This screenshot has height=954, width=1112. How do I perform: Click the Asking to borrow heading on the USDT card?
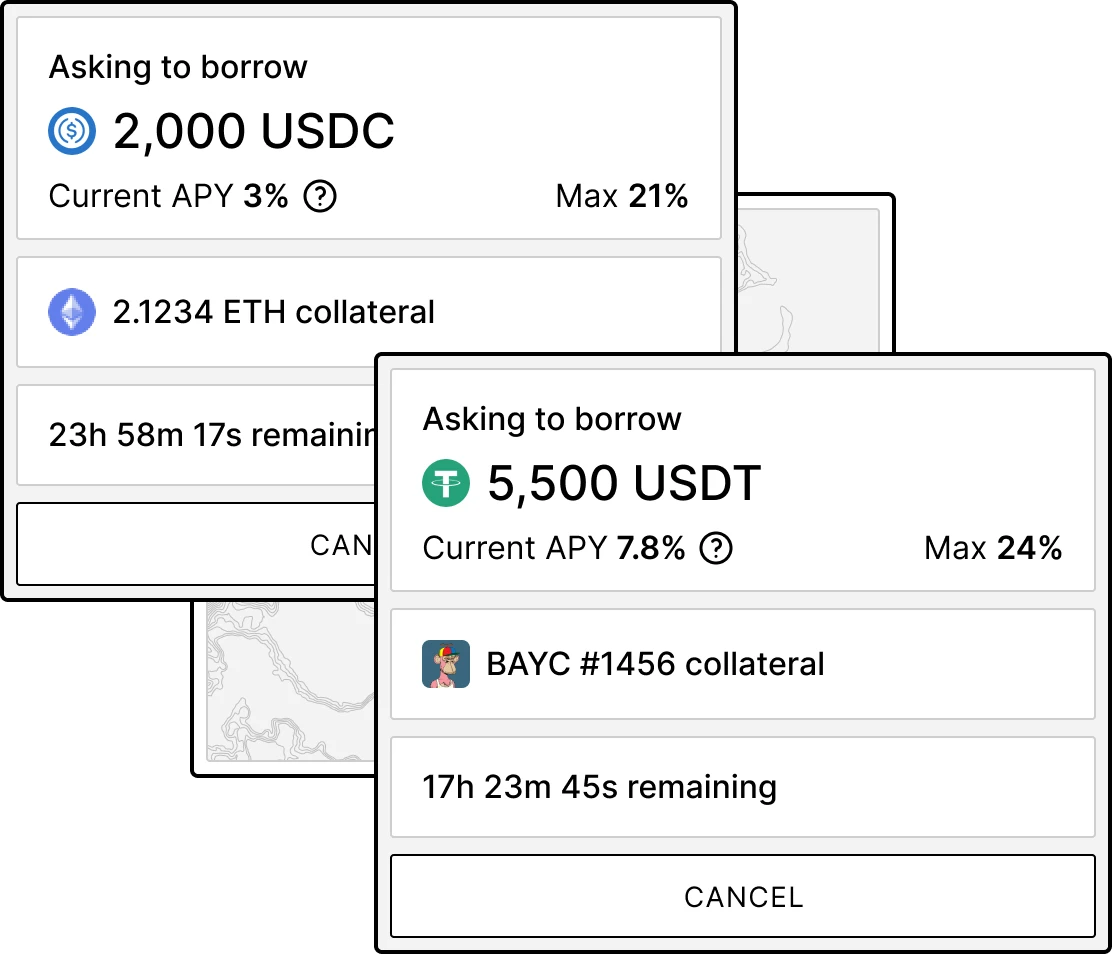[552, 419]
